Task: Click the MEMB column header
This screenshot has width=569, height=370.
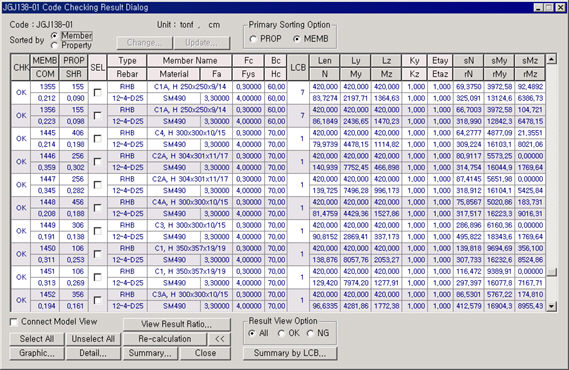Action: tap(45, 61)
